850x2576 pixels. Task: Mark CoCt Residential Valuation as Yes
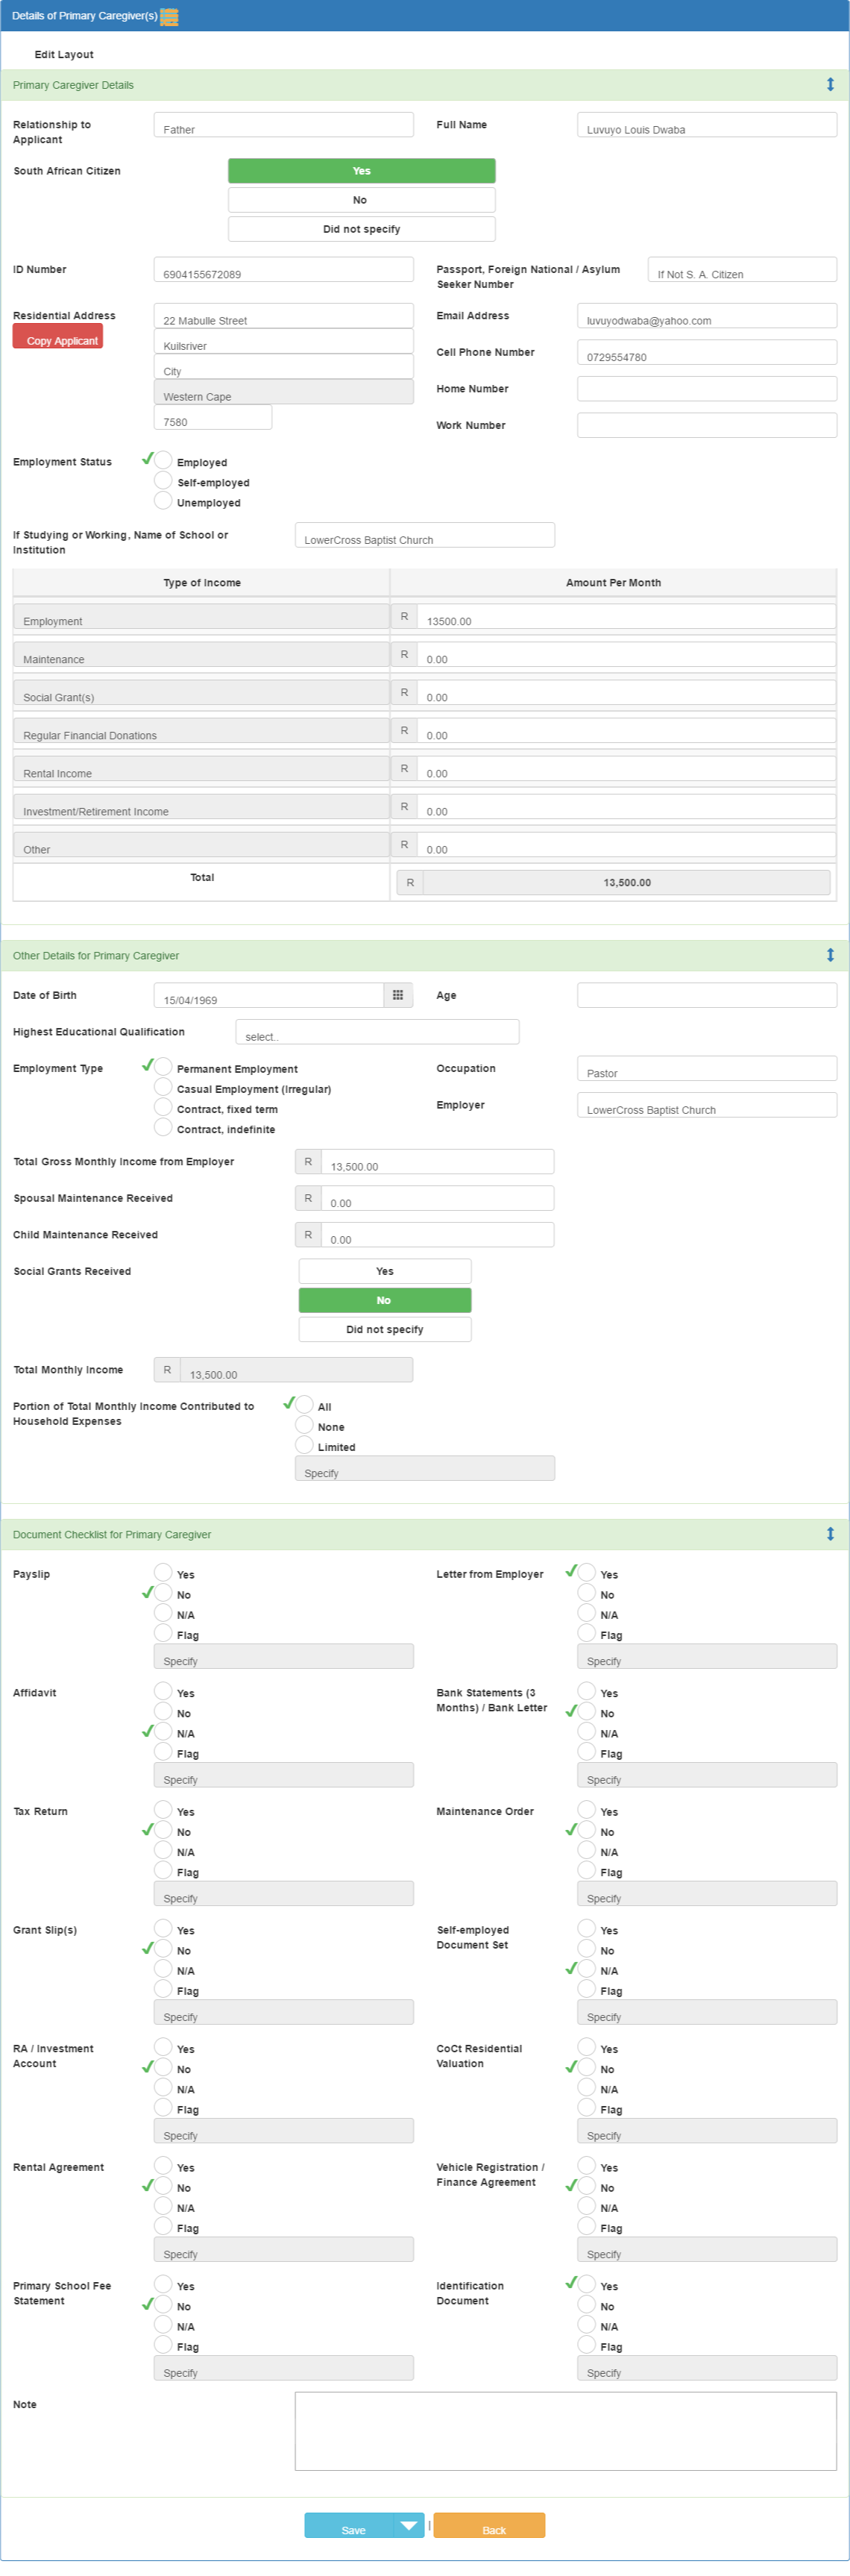click(587, 2047)
